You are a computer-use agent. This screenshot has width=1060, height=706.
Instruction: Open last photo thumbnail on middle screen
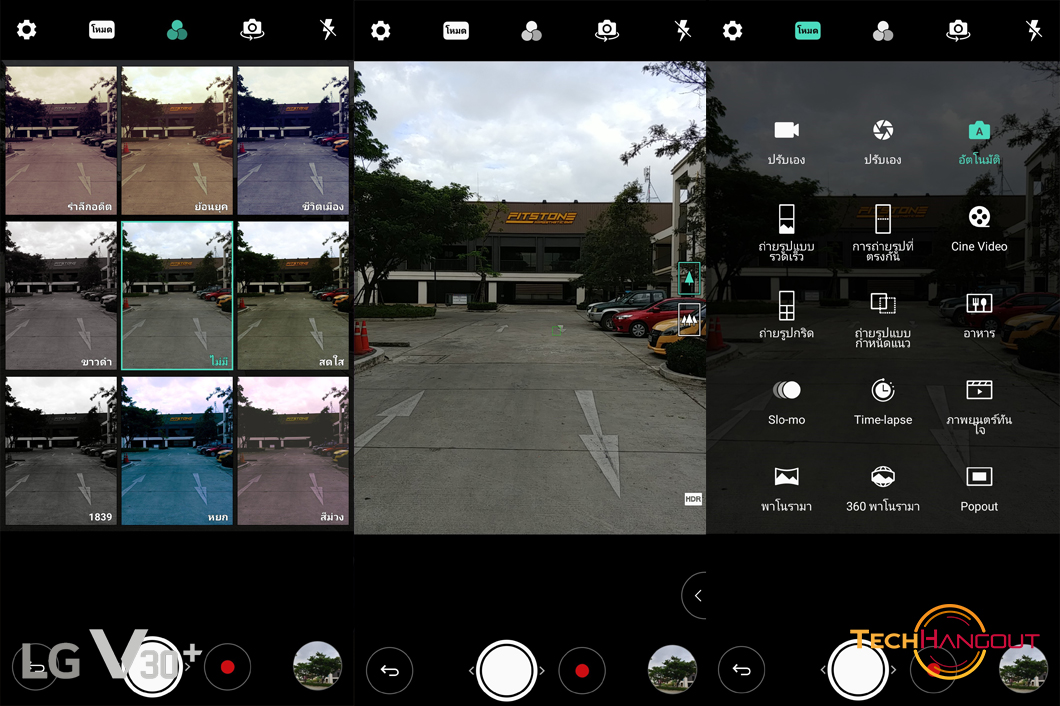672,669
